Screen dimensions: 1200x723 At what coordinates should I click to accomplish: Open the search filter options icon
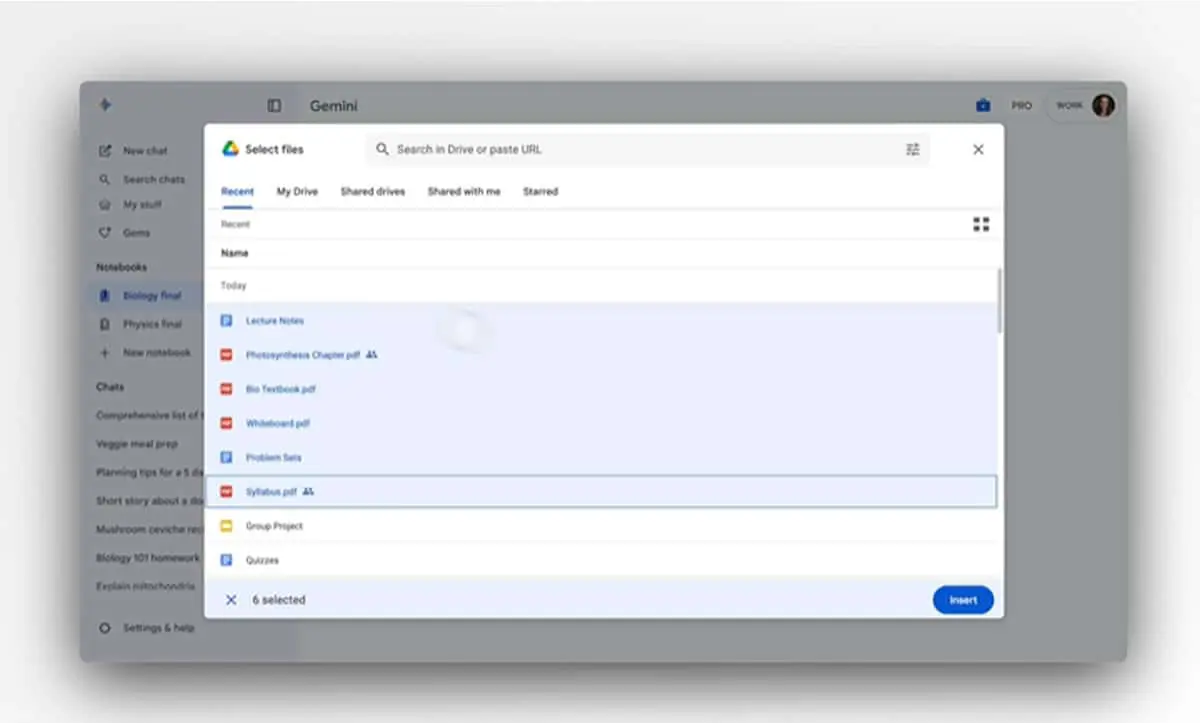(913, 149)
